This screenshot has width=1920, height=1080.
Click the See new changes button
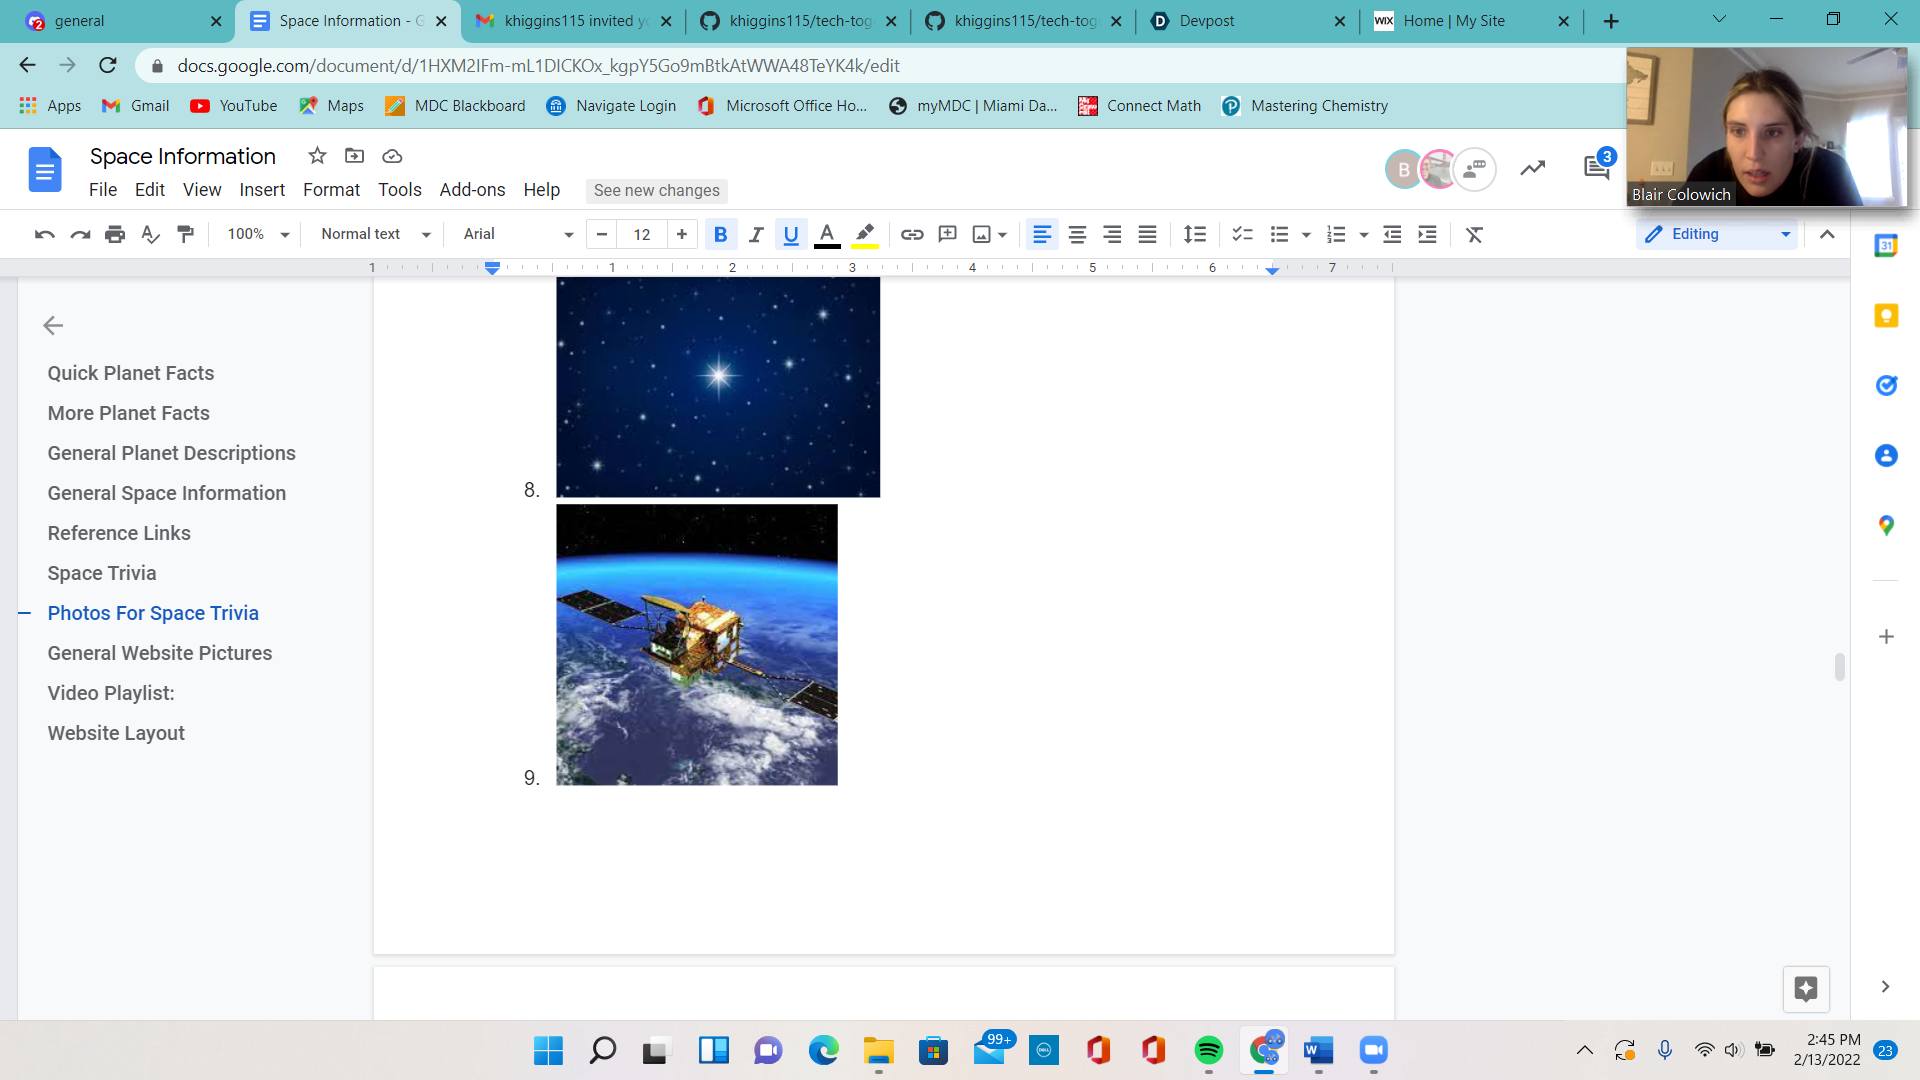click(x=656, y=190)
